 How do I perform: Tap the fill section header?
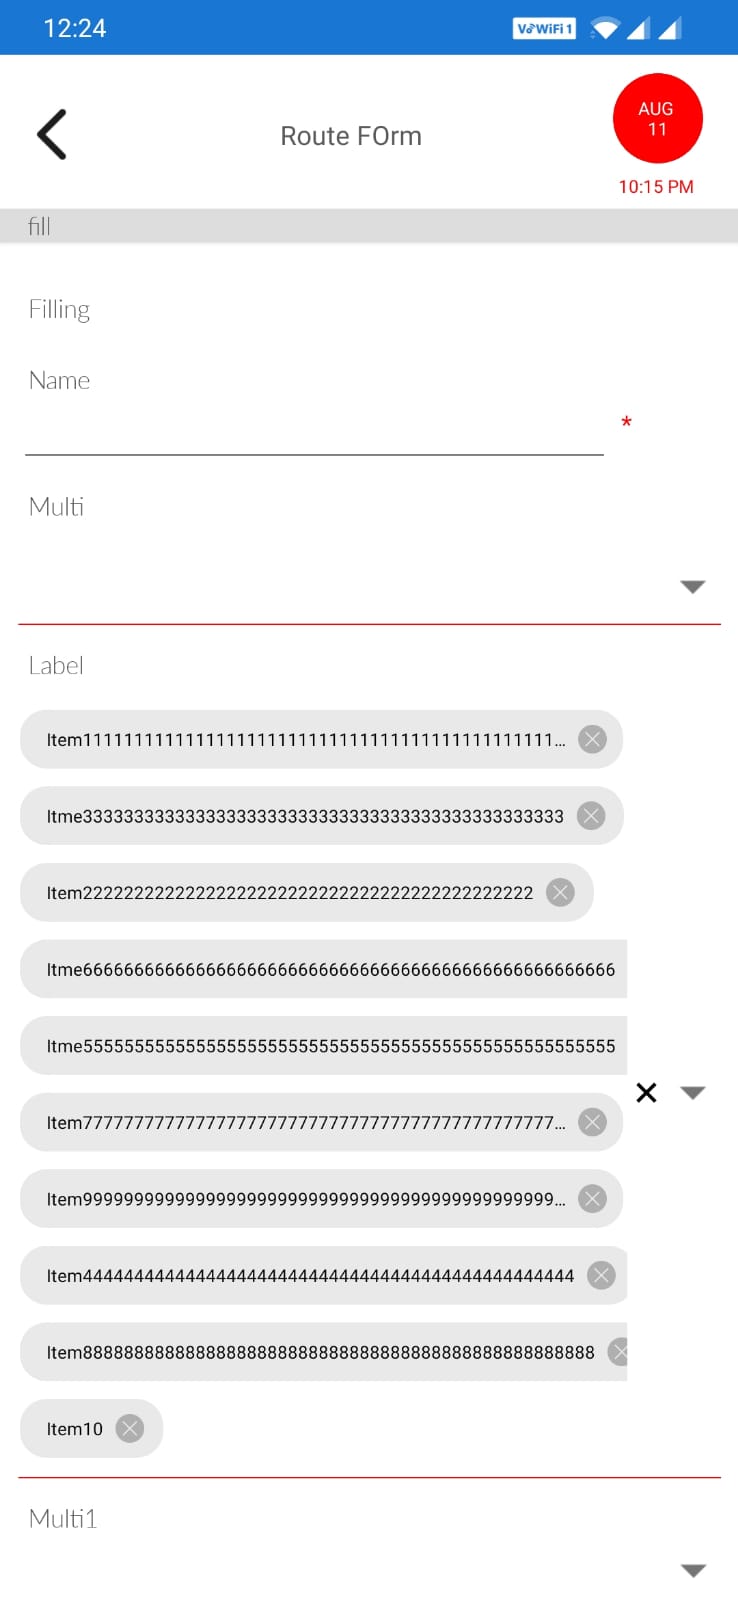[39, 226]
